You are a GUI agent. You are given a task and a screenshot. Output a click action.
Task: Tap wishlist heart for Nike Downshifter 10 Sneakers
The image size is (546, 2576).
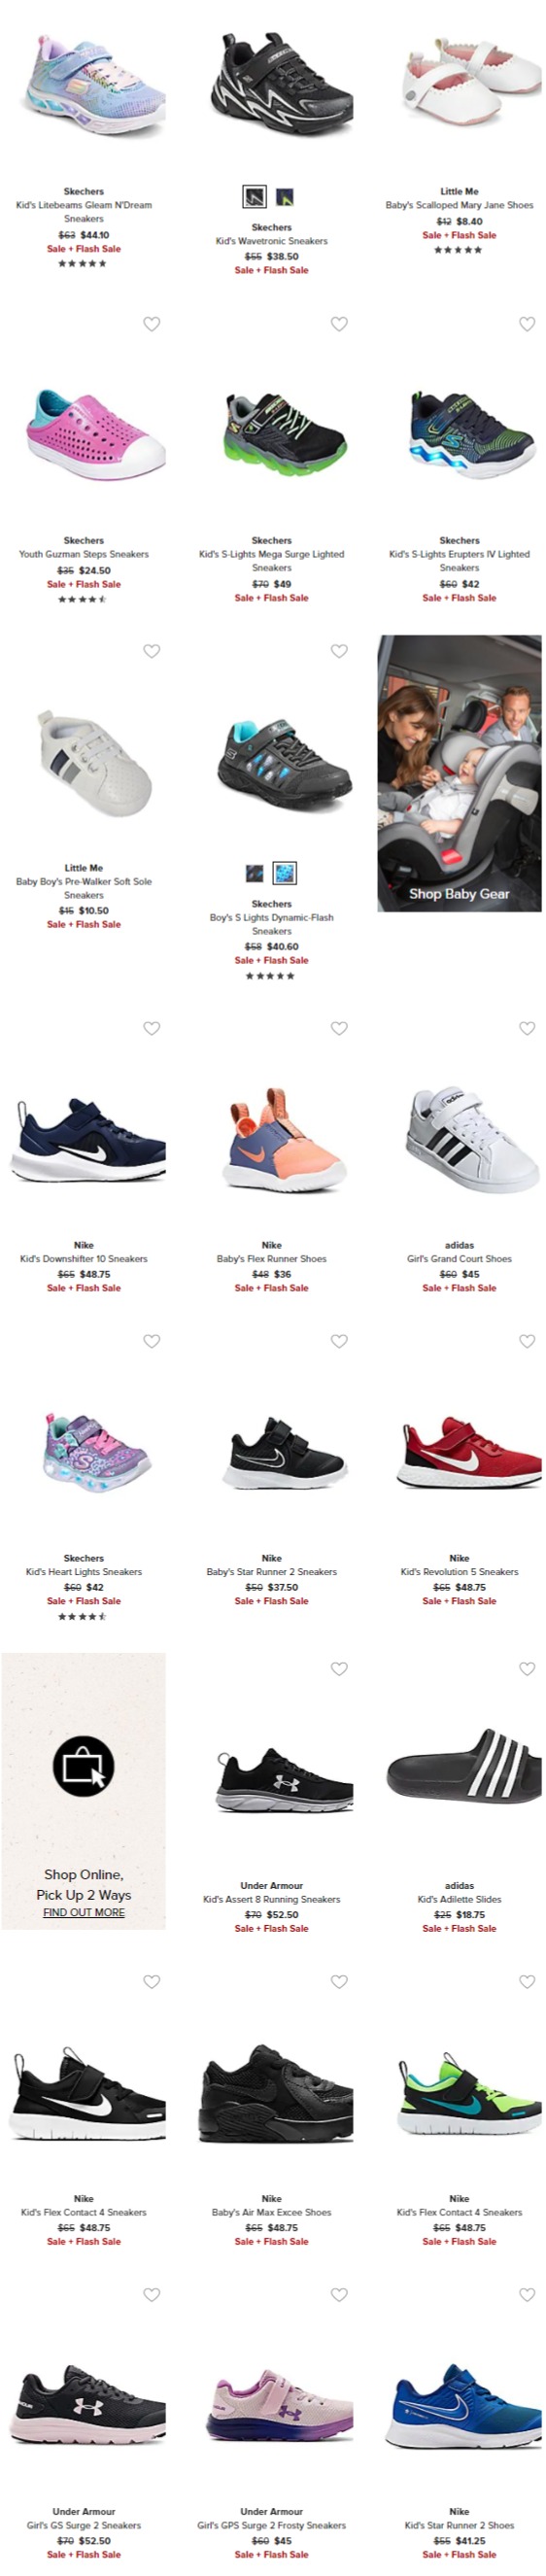[151, 1029]
